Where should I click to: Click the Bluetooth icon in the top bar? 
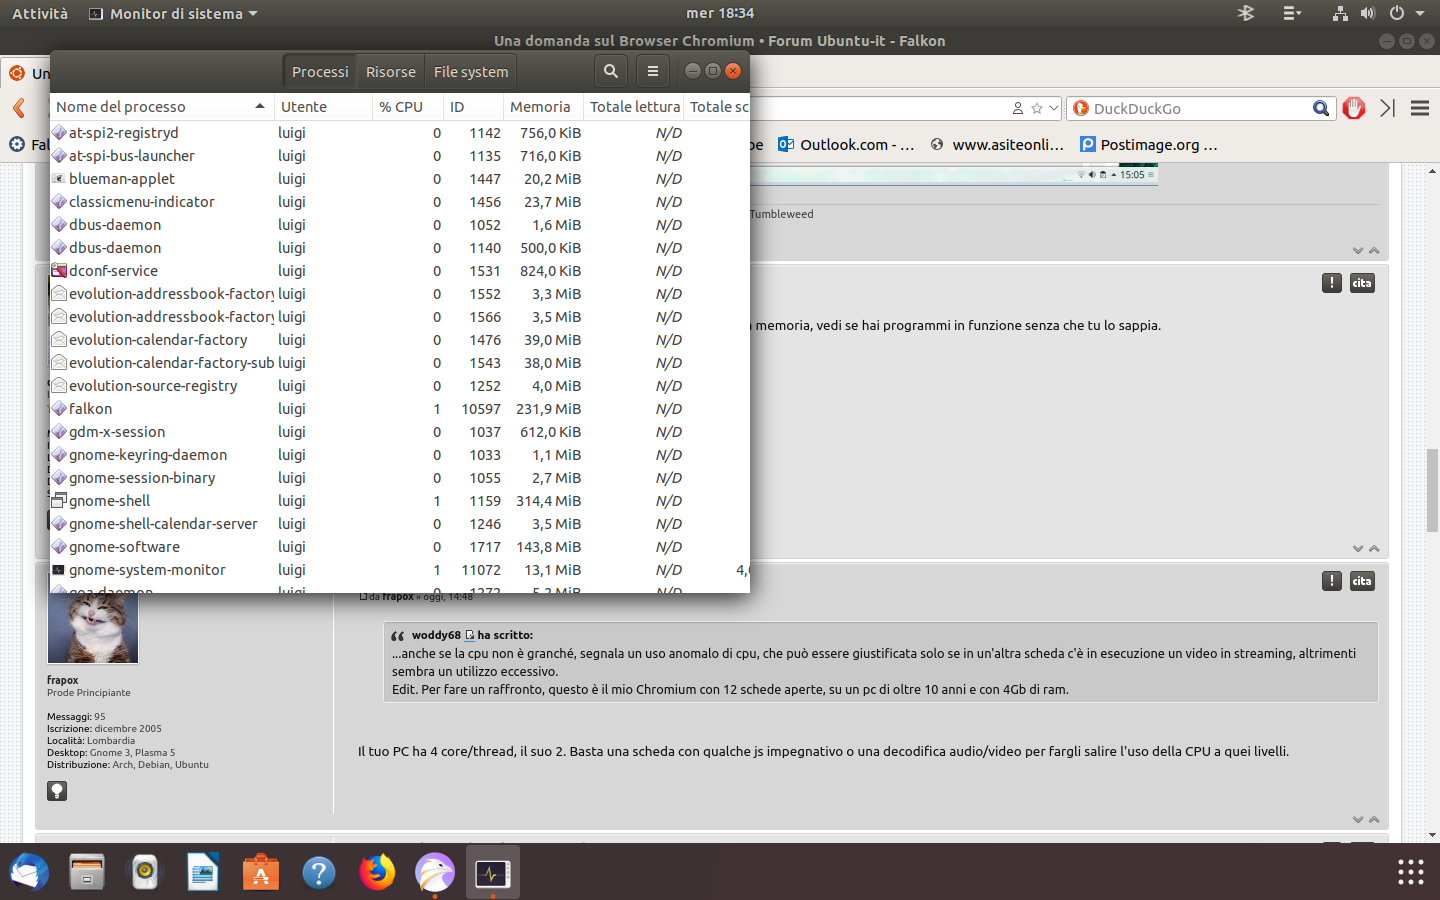(x=1246, y=13)
